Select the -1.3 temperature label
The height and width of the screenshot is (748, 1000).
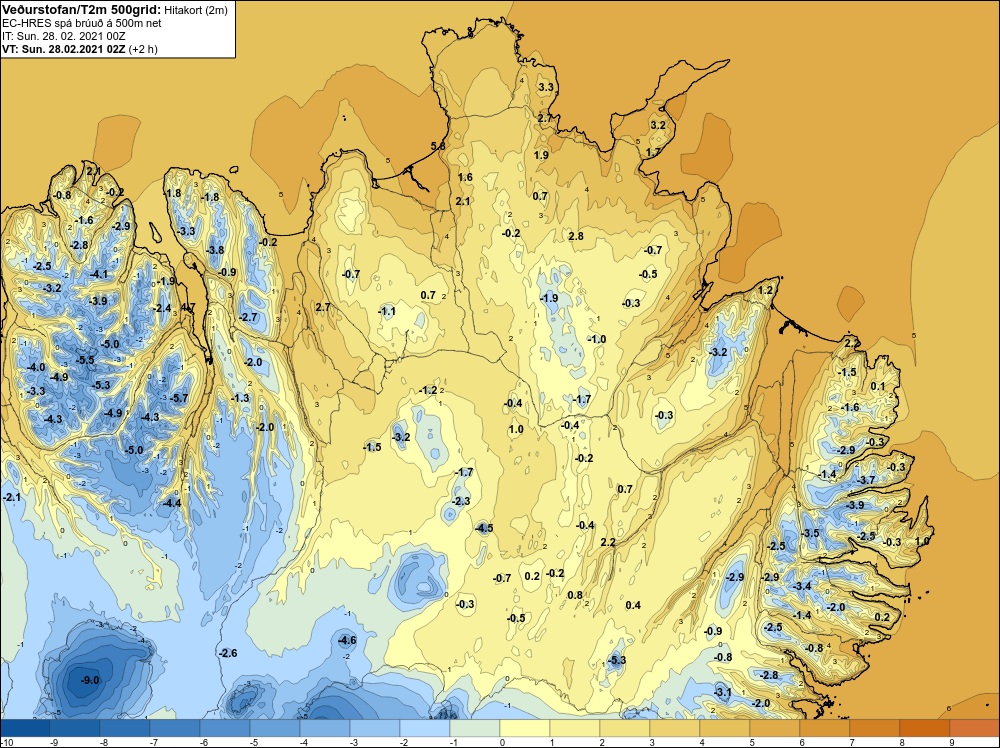(x=240, y=398)
